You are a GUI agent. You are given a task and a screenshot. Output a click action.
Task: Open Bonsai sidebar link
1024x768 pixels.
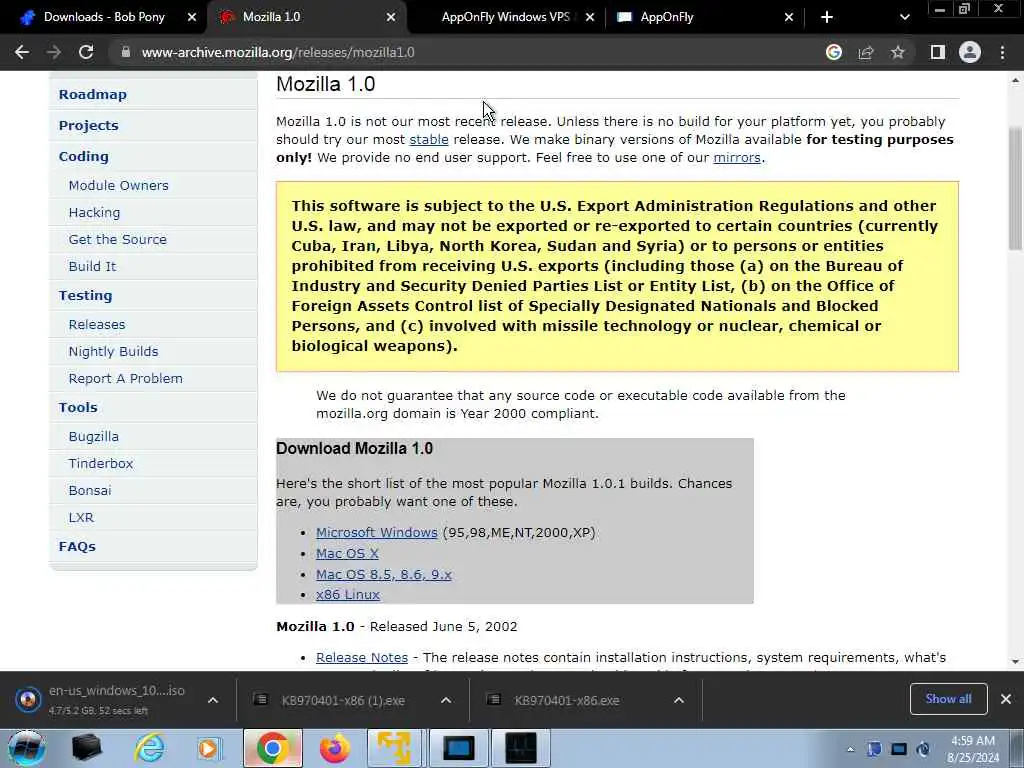(x=89, y=490)
